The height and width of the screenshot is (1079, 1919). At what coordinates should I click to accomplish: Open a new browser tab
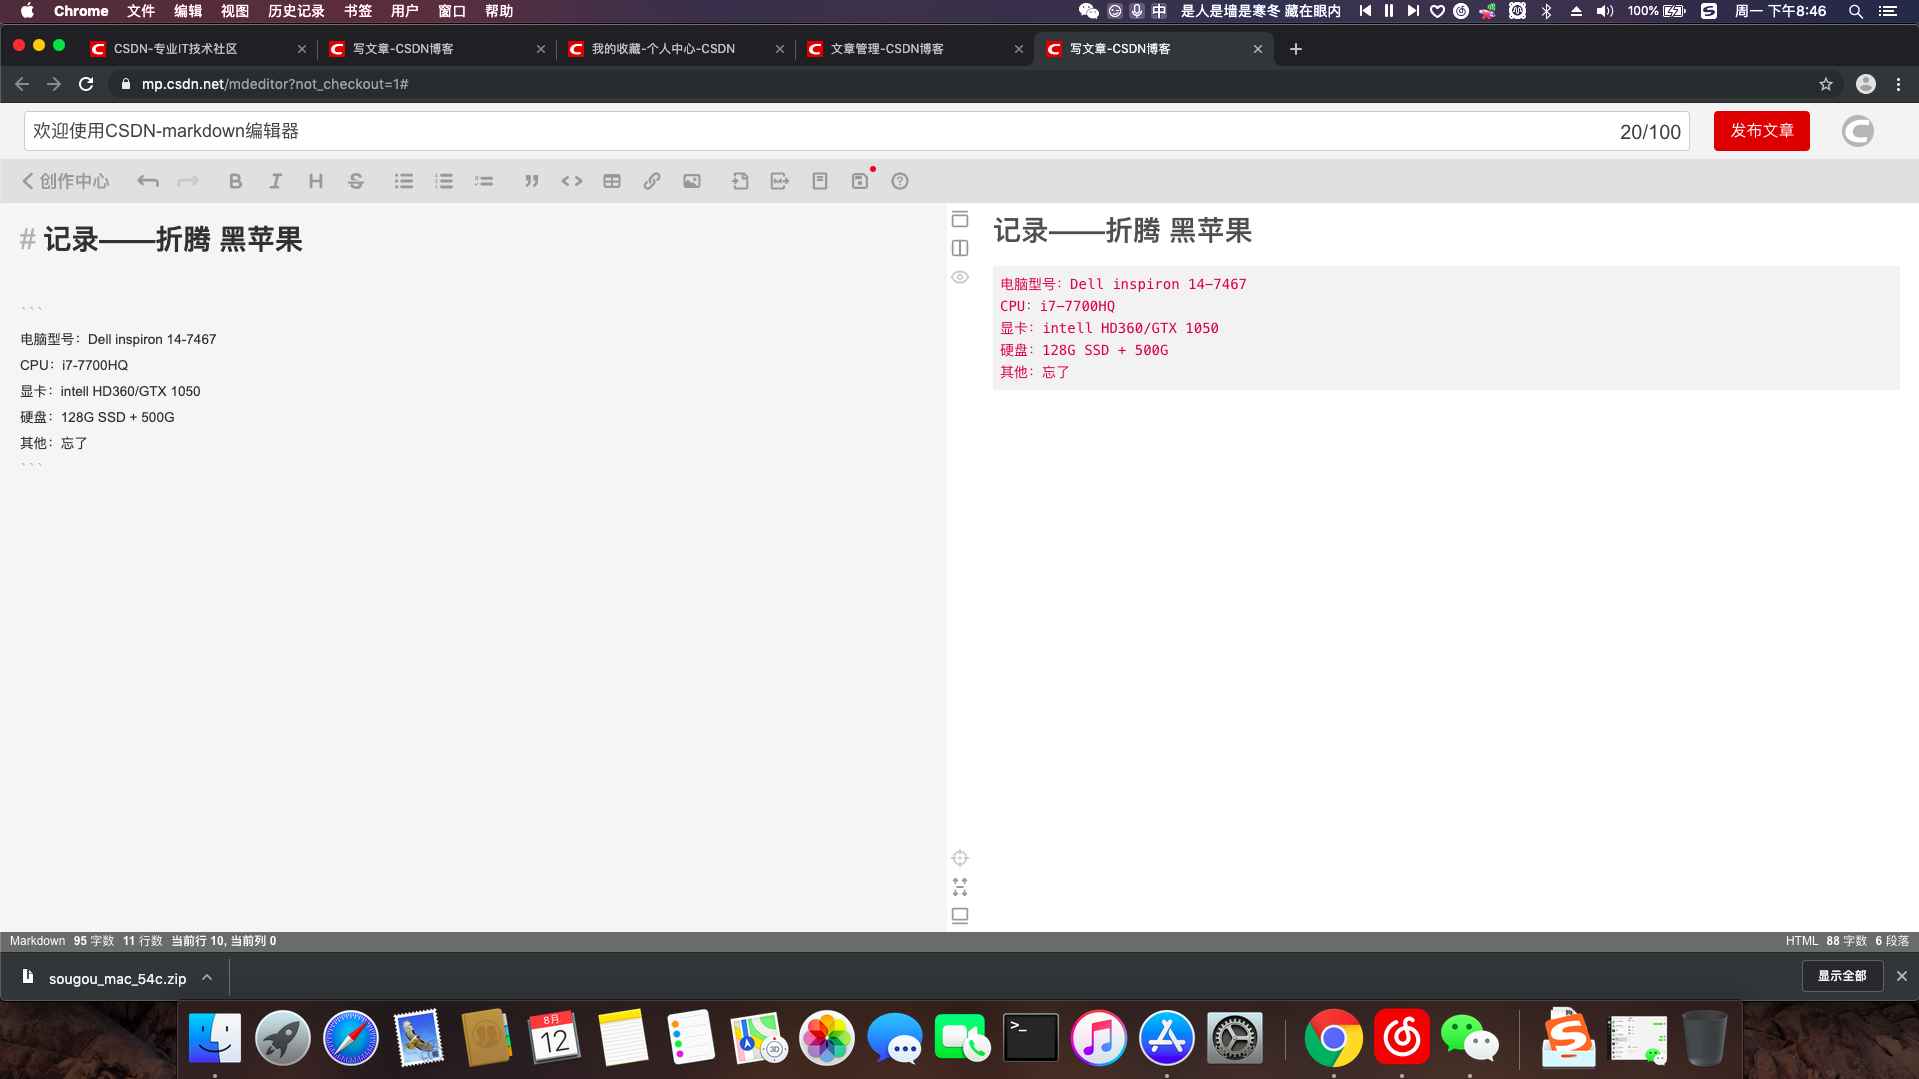click(x=1295, y=49)
